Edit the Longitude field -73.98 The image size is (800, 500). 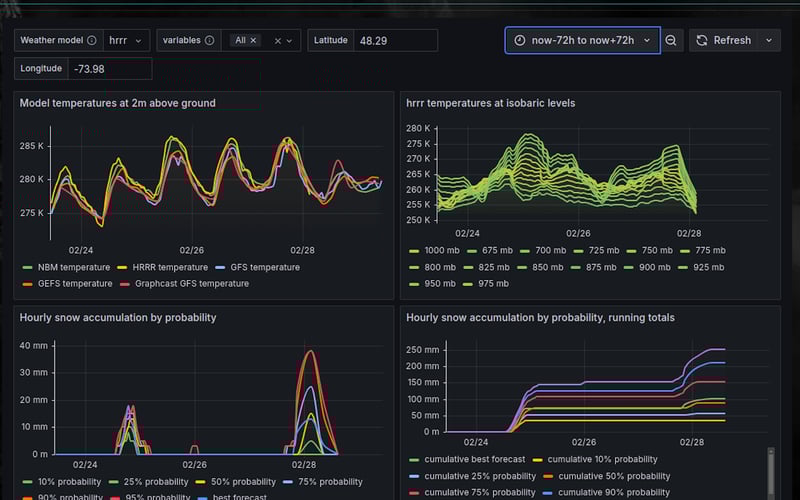coord(110,69)
